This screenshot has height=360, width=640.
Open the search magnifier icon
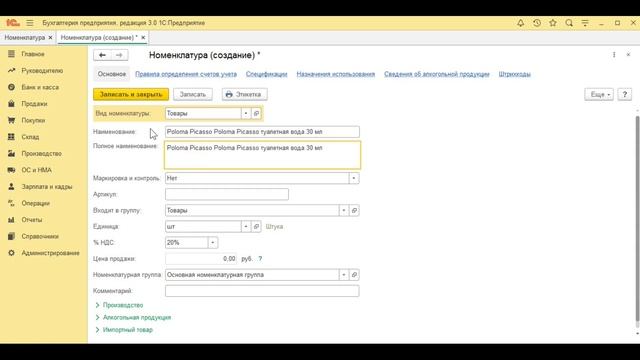point(569,23)
